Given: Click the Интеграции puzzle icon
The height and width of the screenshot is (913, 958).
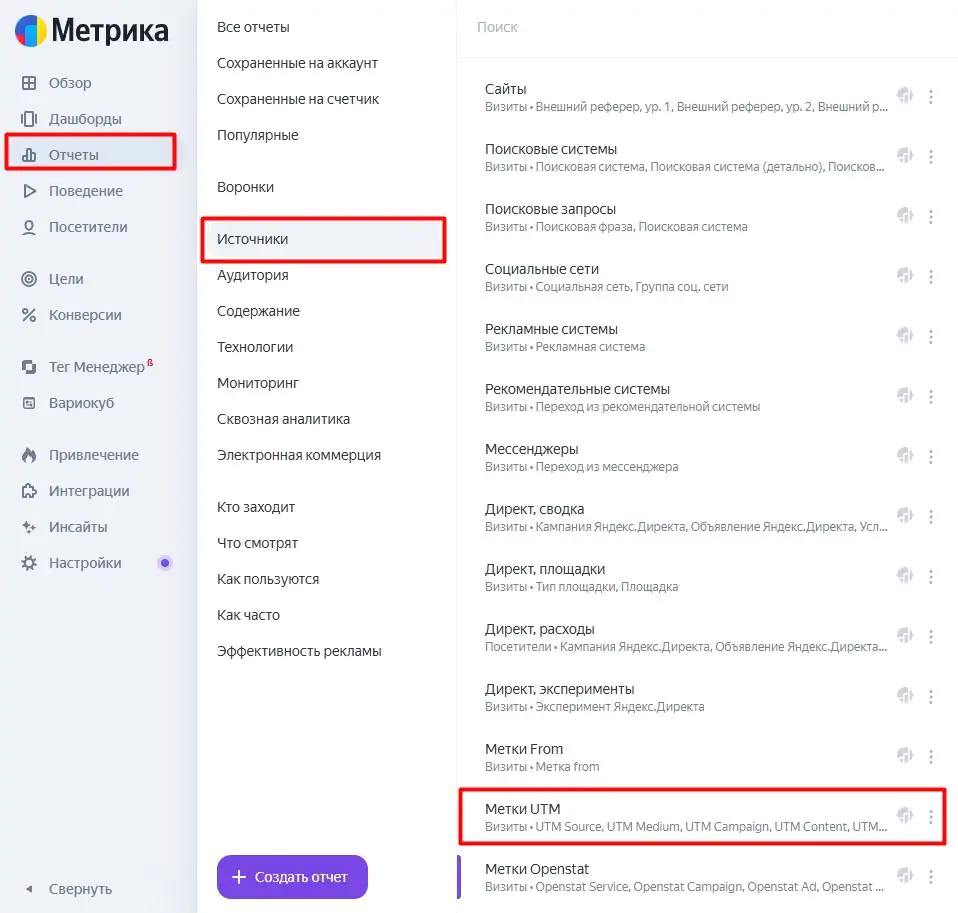Looking at the screenshot, I should [x=29, y=491].
